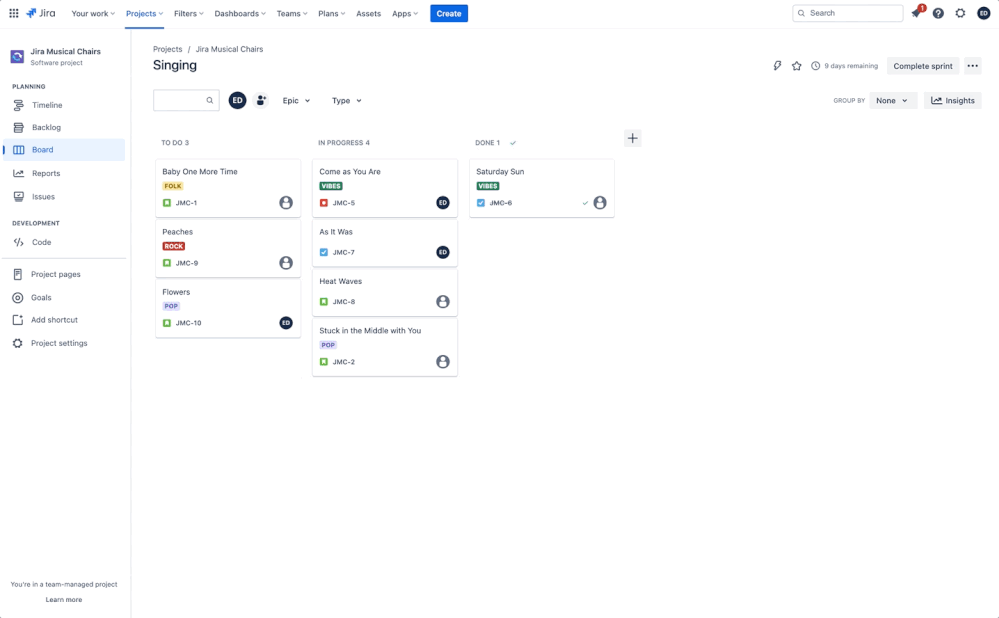Open the board more actions ellipsis

coord(972,66)
